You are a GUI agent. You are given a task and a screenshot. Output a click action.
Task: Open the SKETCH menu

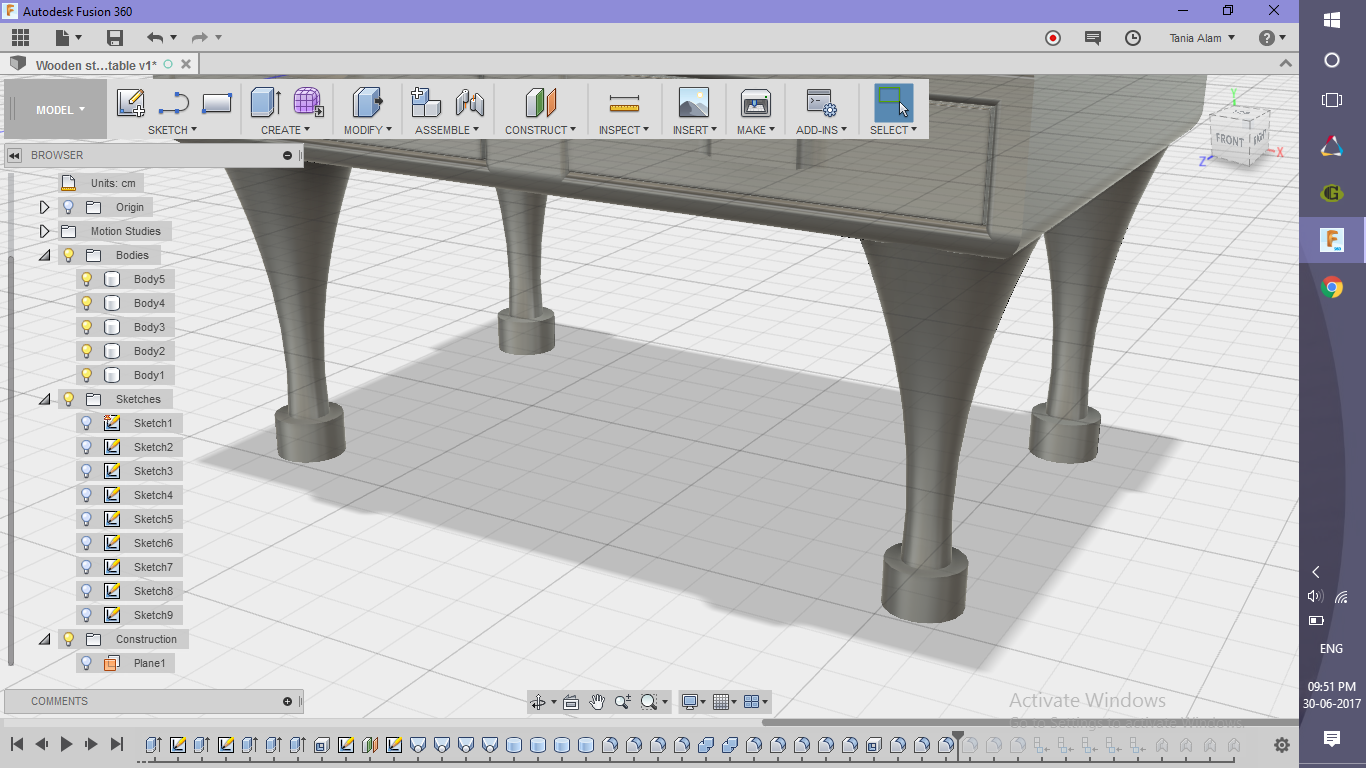[x=172, y=130]
